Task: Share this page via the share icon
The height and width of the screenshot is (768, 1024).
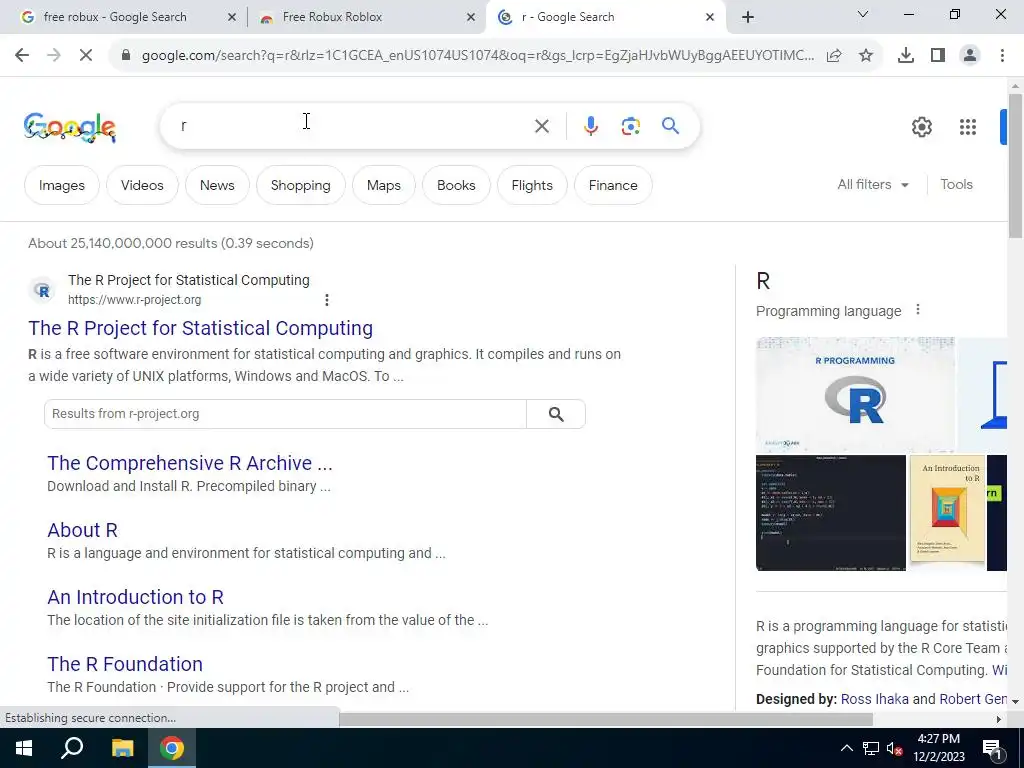Action: [x=834, y=56]
